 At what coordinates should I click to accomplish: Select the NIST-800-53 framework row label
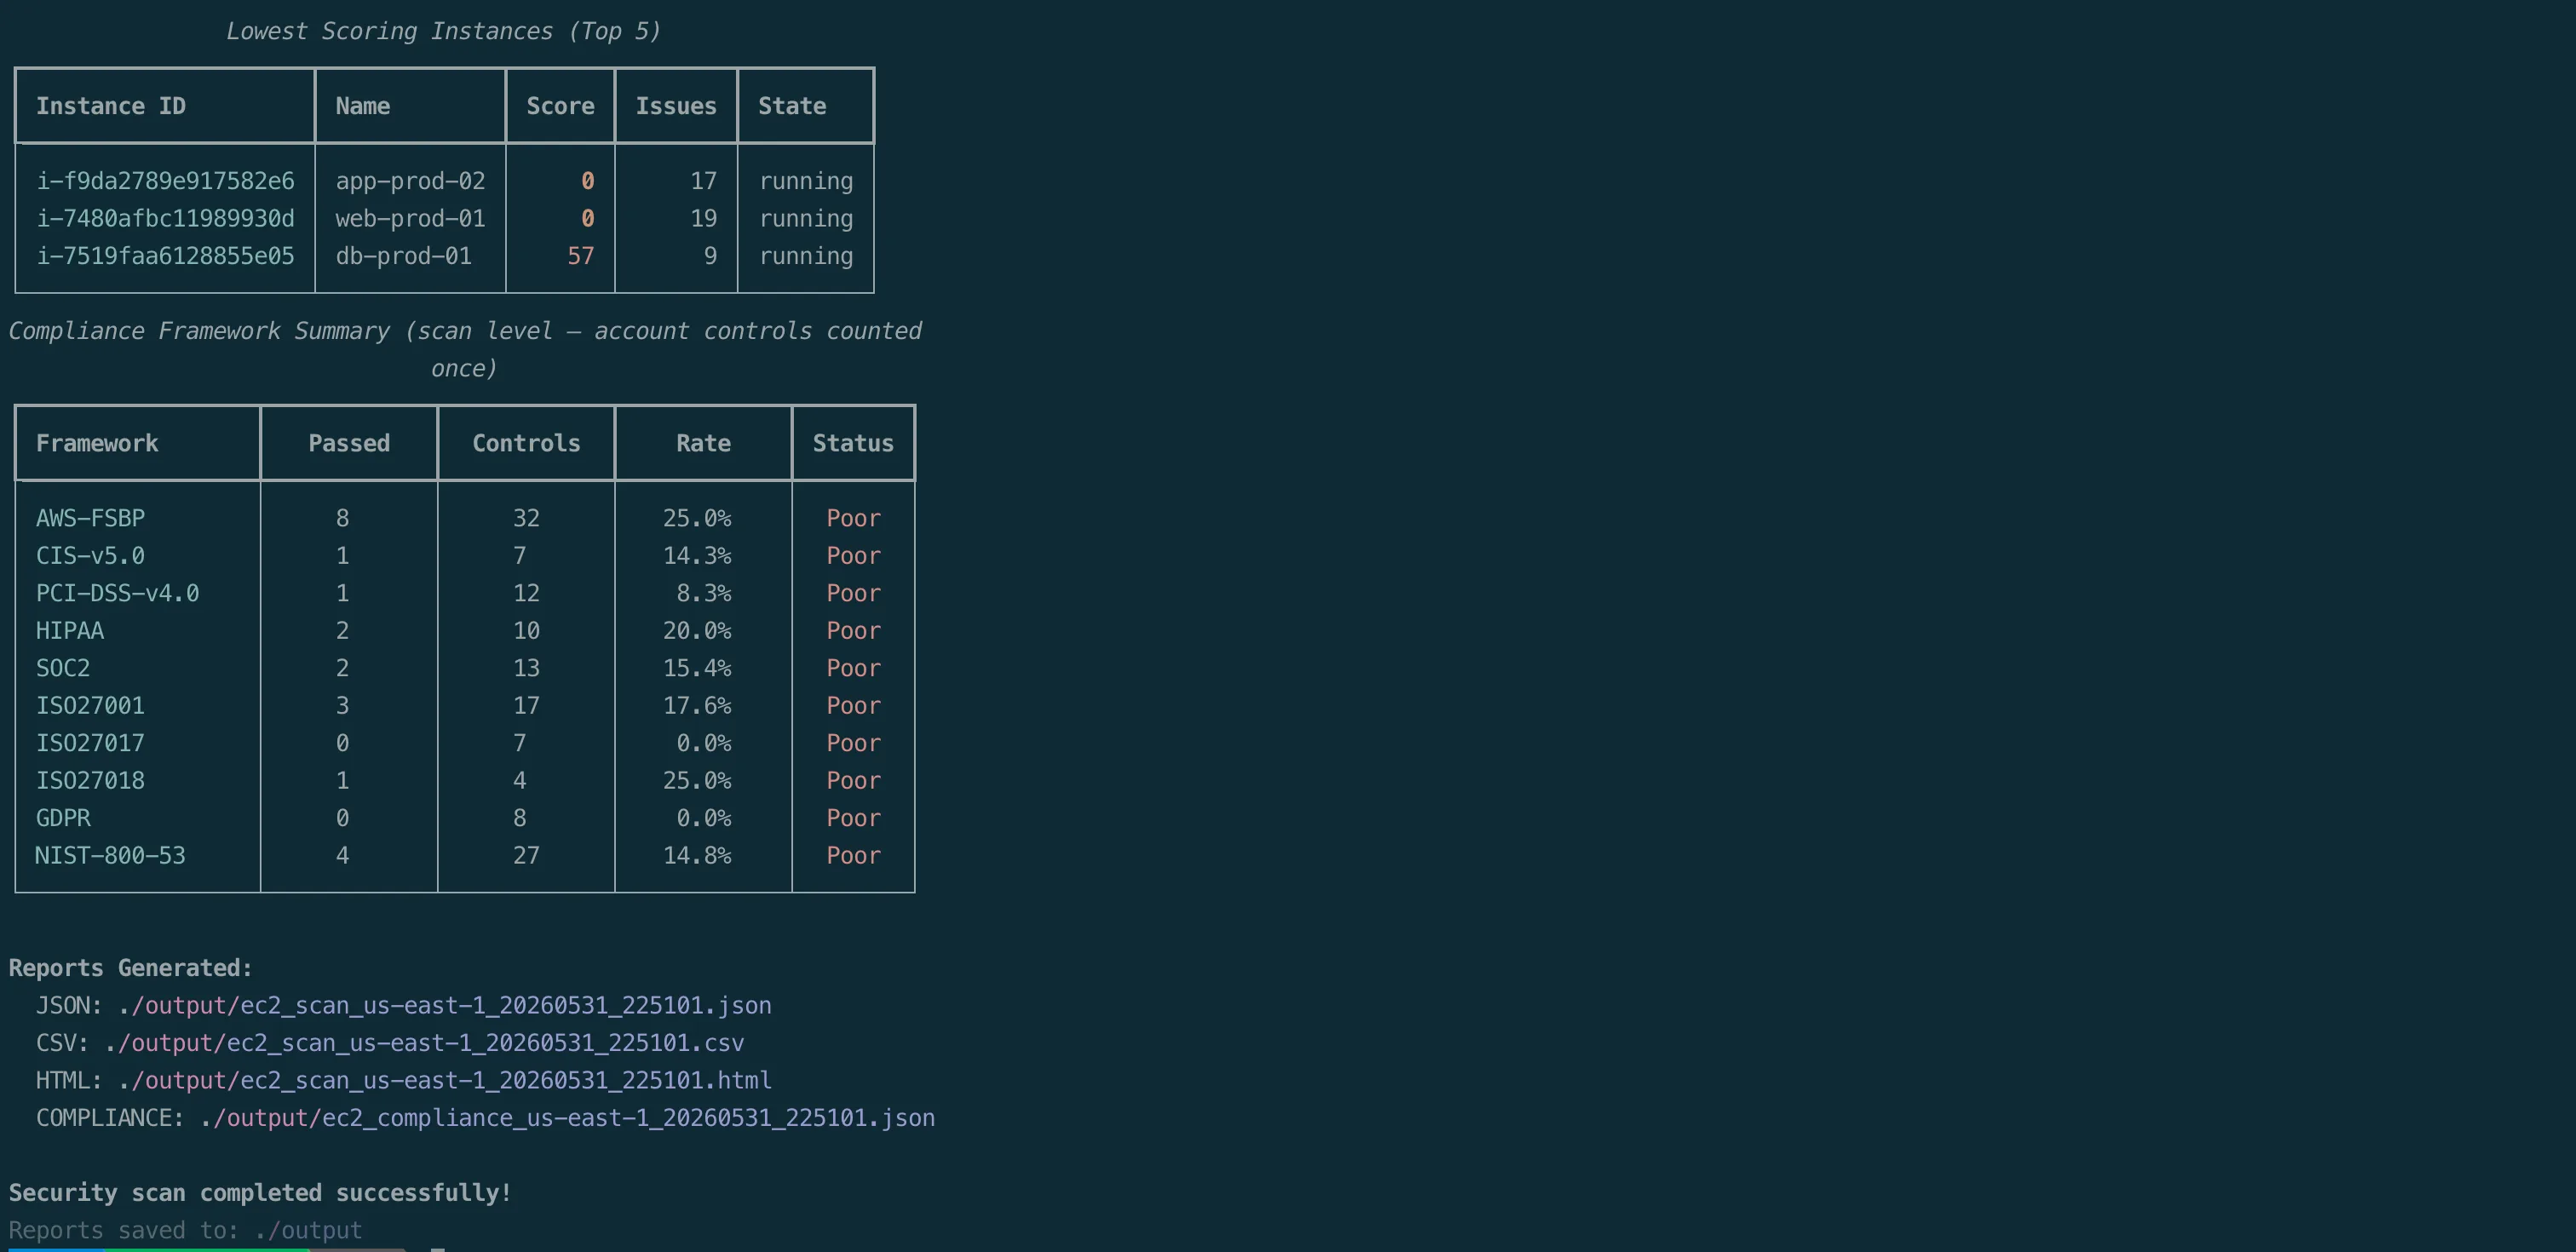tap(110, 855)
